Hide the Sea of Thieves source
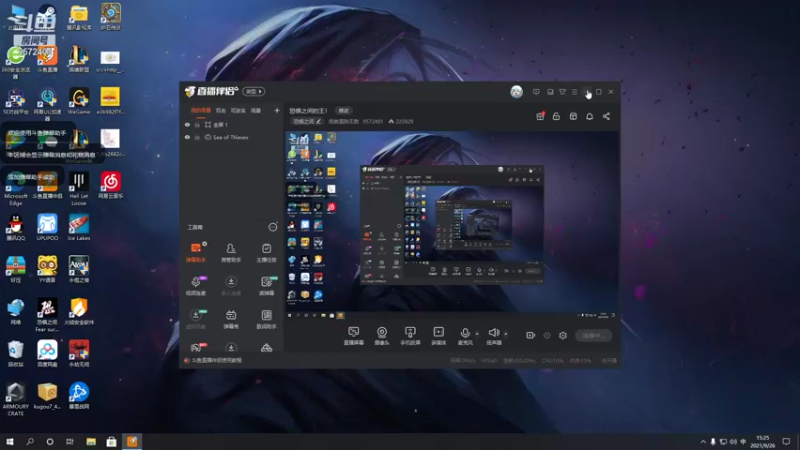The height and width of the screenshot is (450, 800). point(187,137)
